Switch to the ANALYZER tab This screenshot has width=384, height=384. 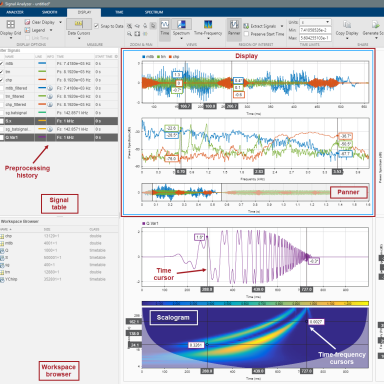(x=15, y=12)
